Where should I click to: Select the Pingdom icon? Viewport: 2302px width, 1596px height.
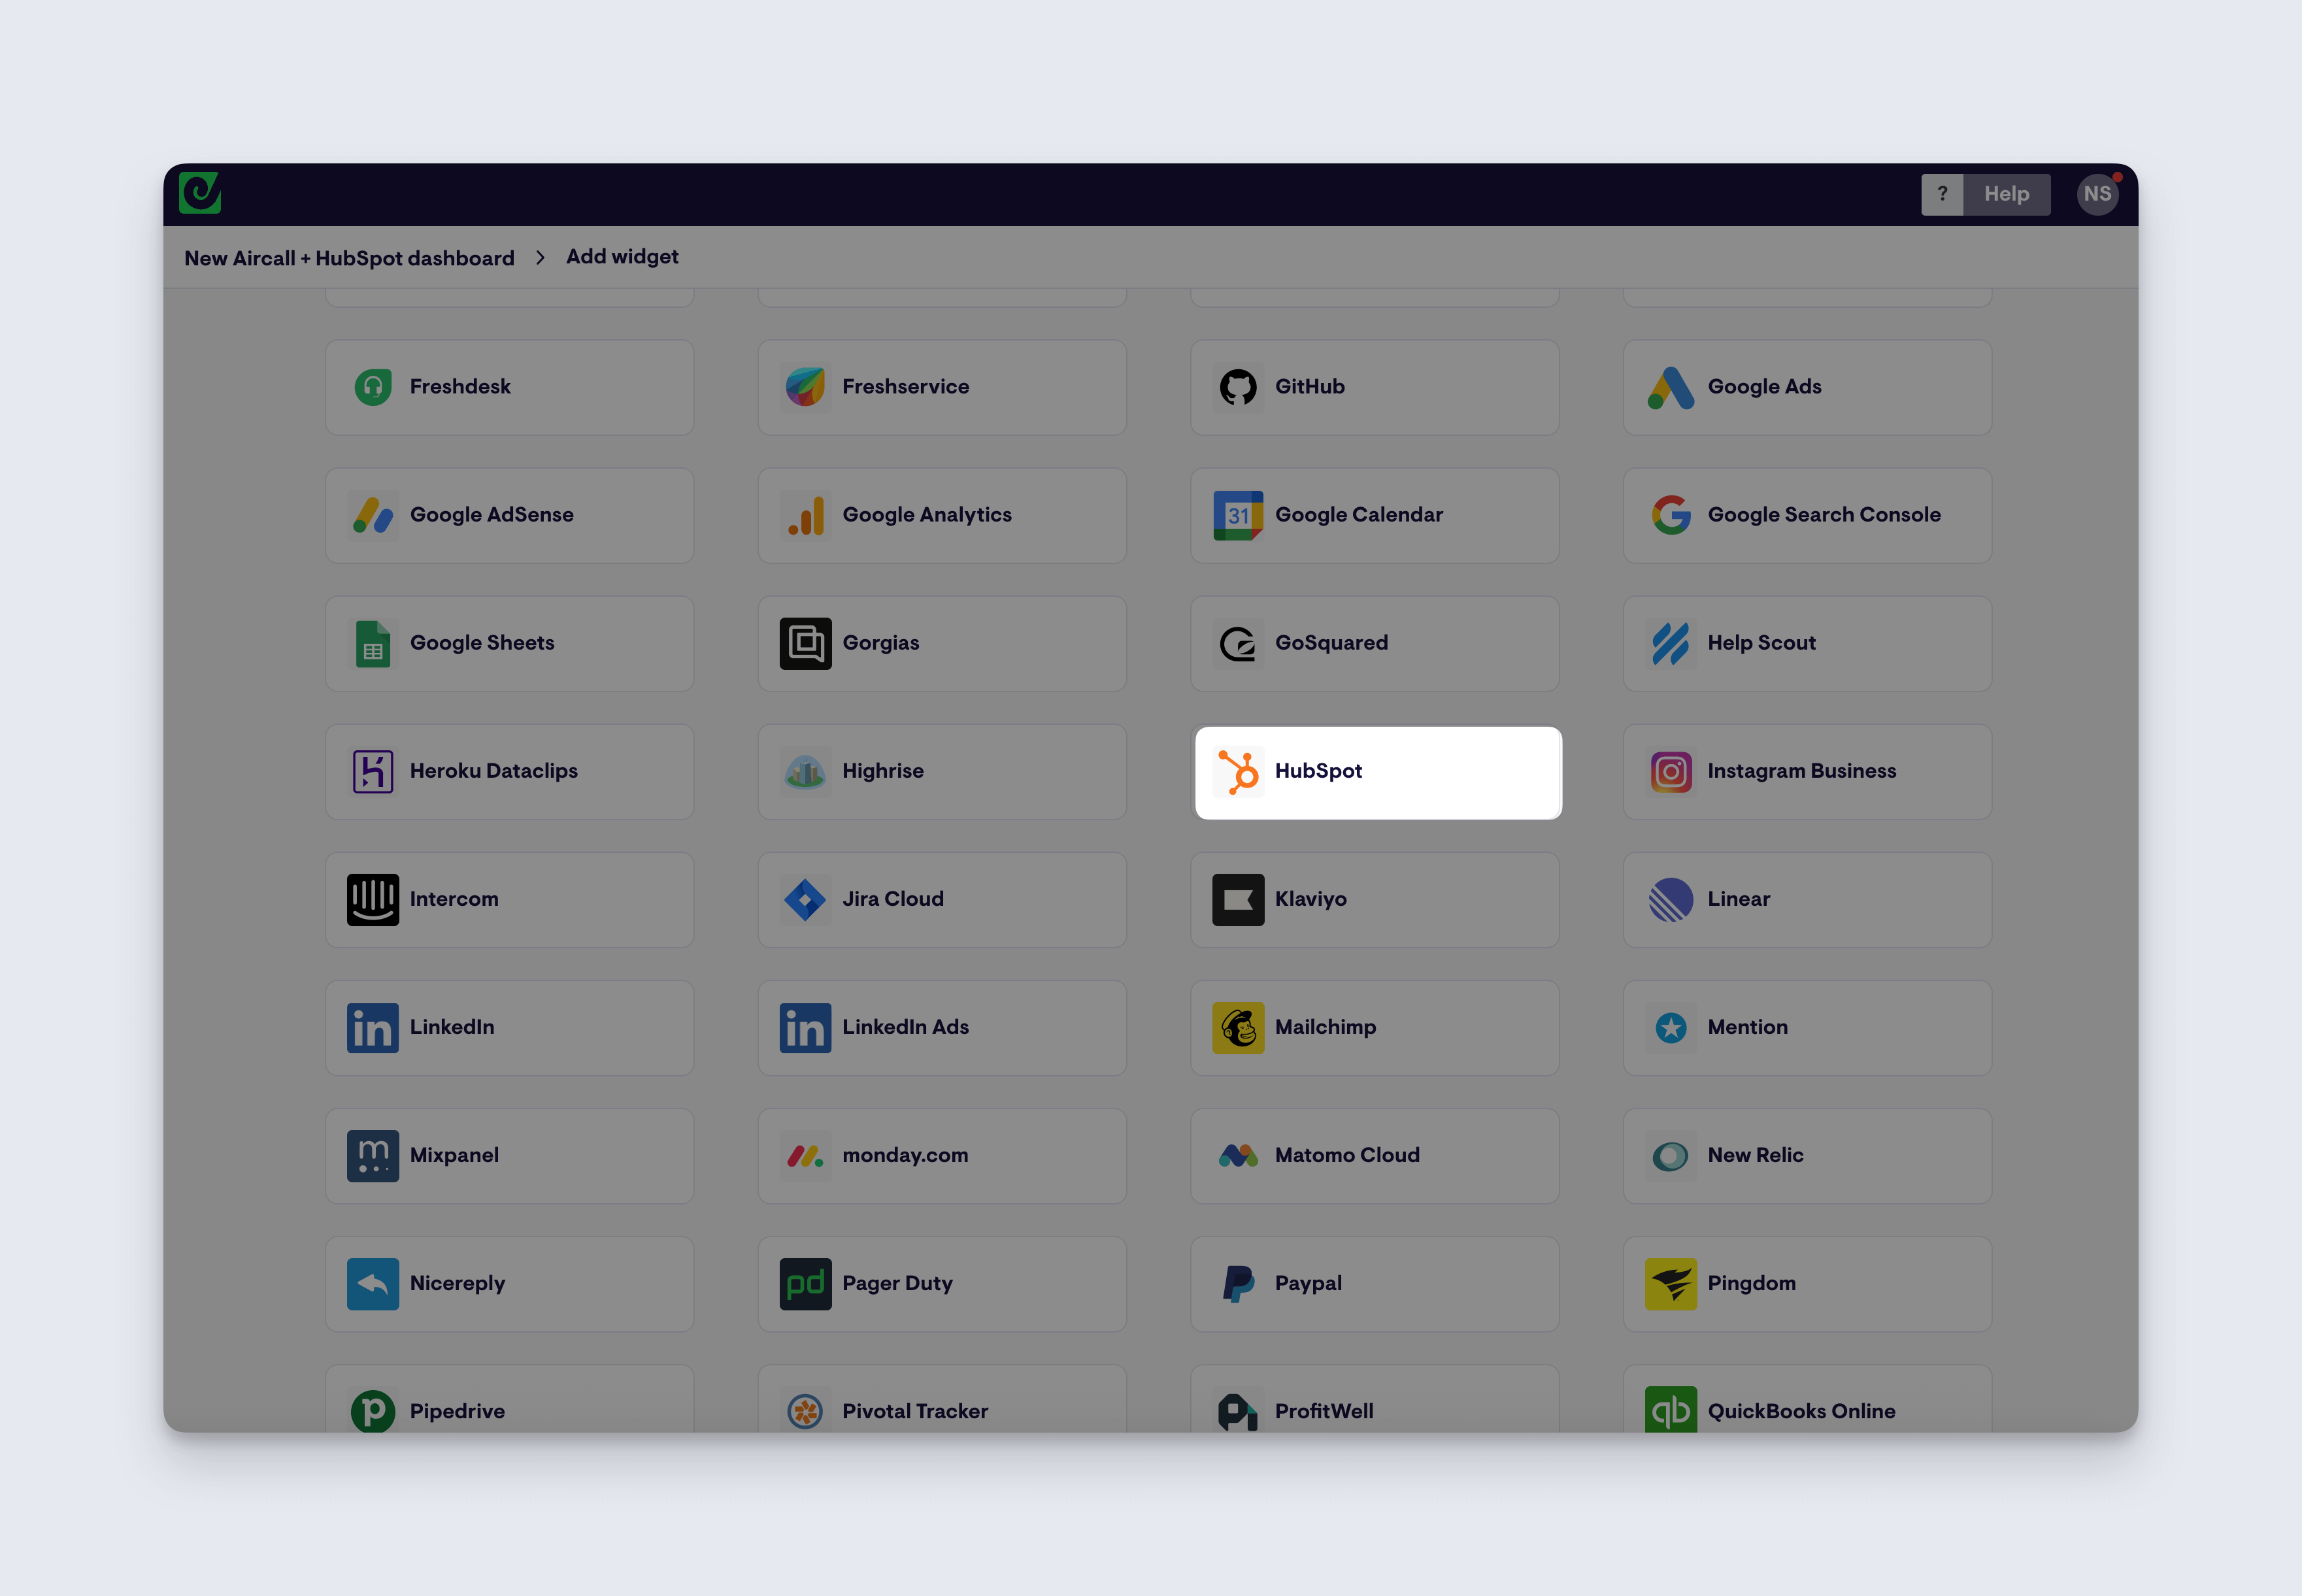tap(1671, 1283)
